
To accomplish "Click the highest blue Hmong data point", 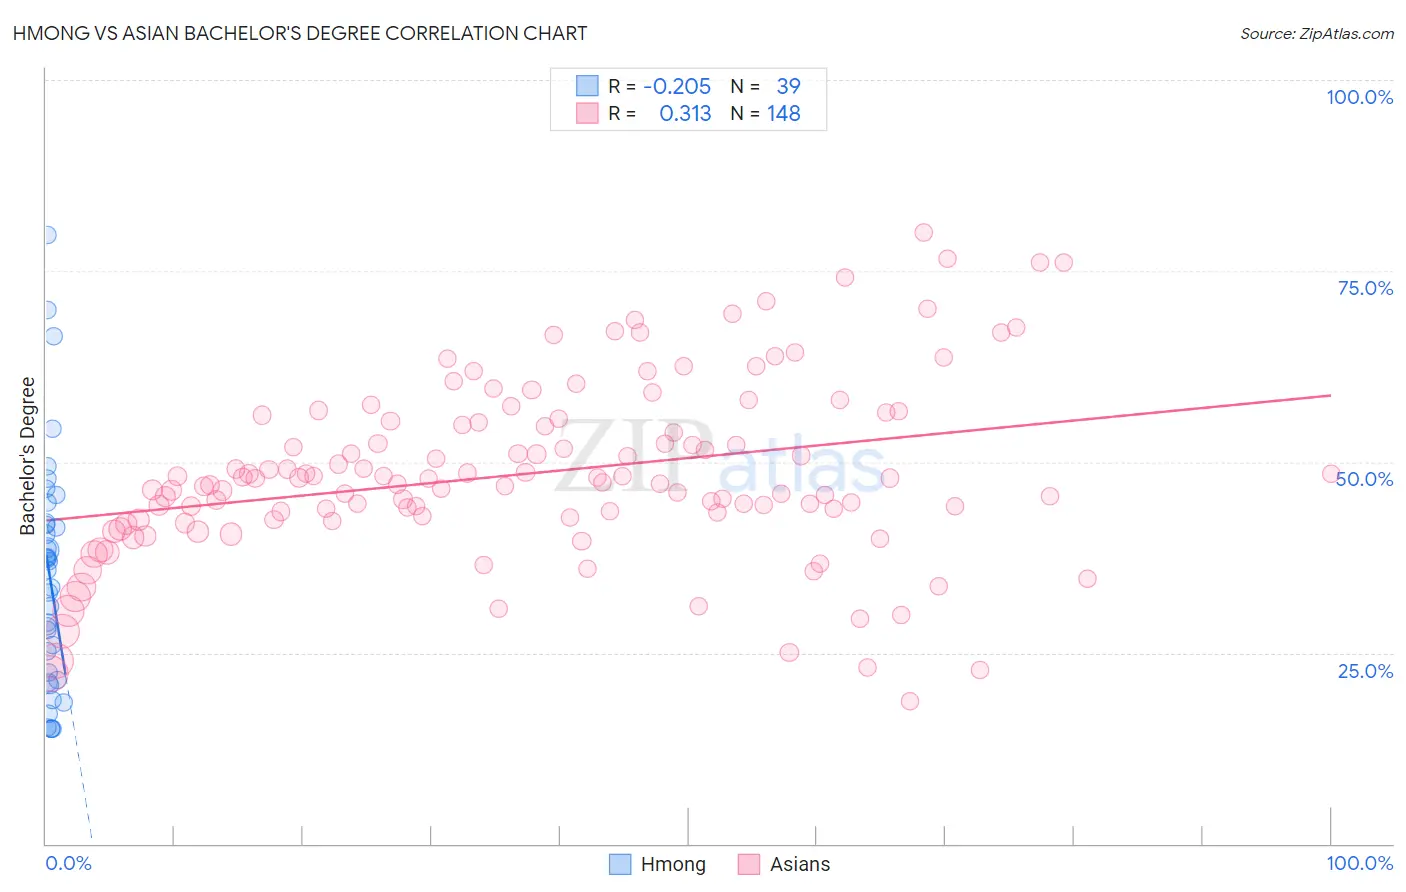I will 47,235.
